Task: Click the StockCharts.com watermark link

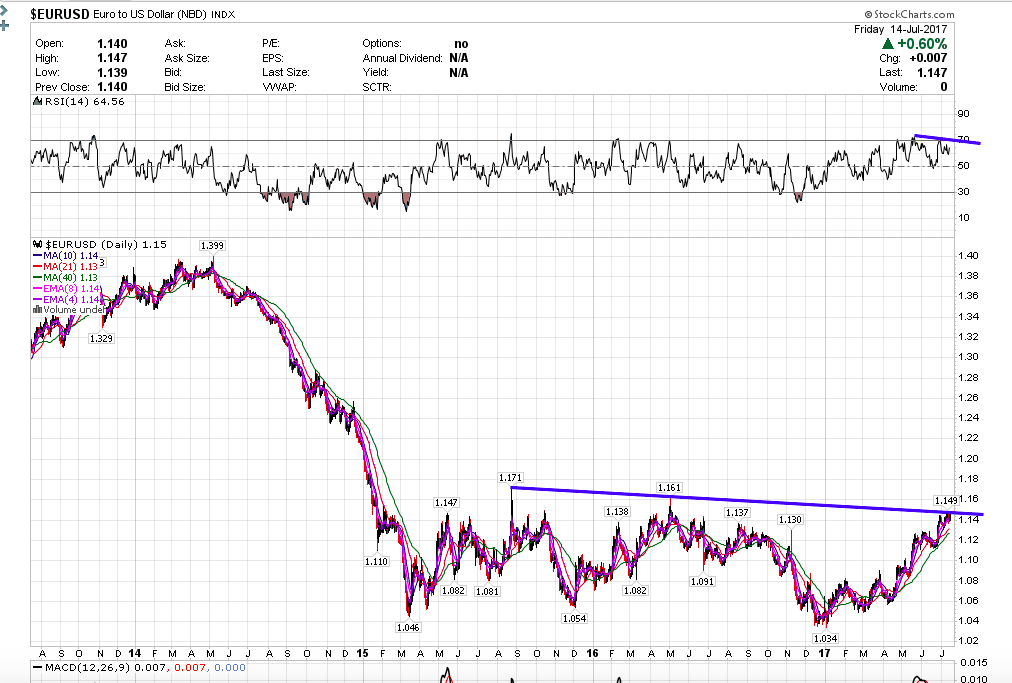Action: [x=914, y=14]
